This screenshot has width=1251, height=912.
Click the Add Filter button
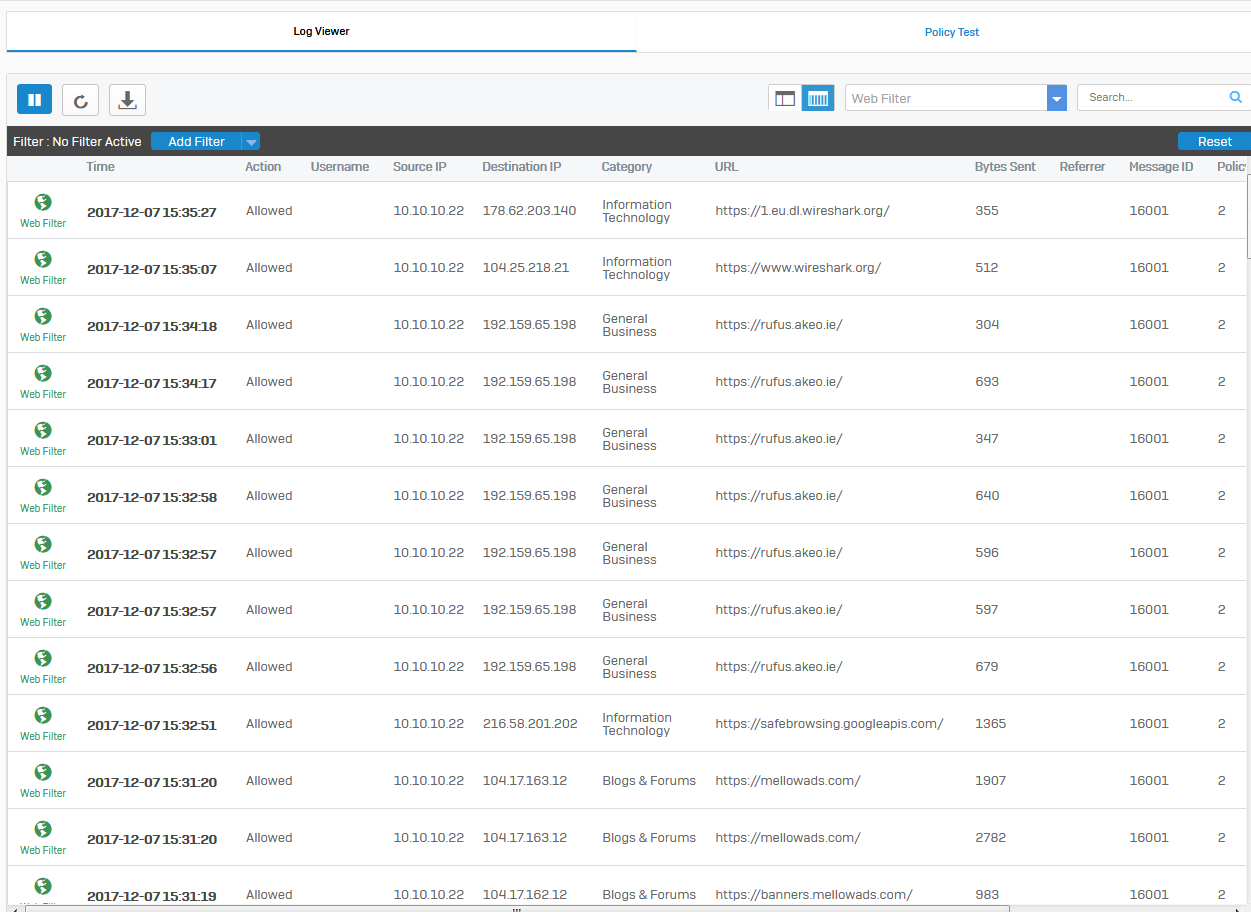click(196, 142)
